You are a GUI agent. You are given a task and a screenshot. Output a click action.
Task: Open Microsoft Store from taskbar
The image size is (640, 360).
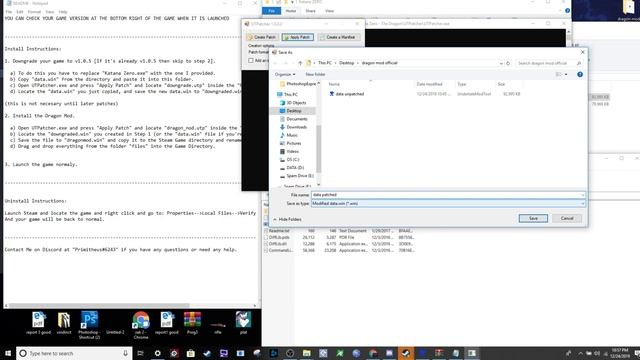click(x=191, y=353)
